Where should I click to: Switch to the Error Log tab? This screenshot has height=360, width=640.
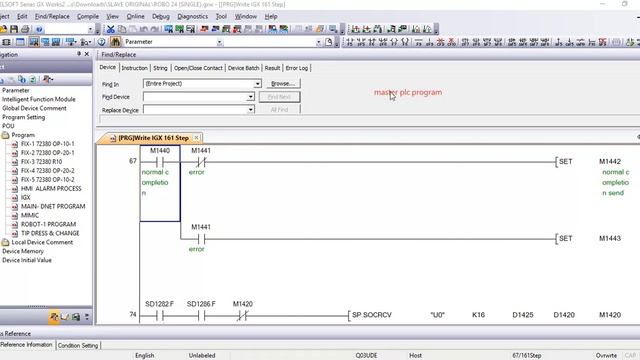(x=297, y=68)
